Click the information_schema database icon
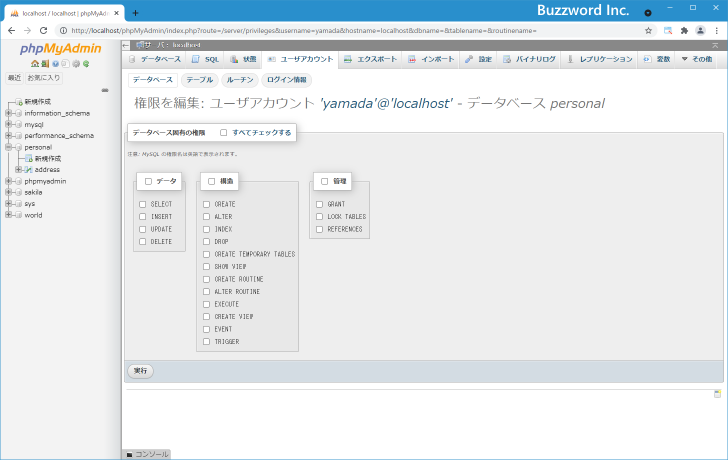The height and width of the screenshot is (460, 728). click(19, 113)
